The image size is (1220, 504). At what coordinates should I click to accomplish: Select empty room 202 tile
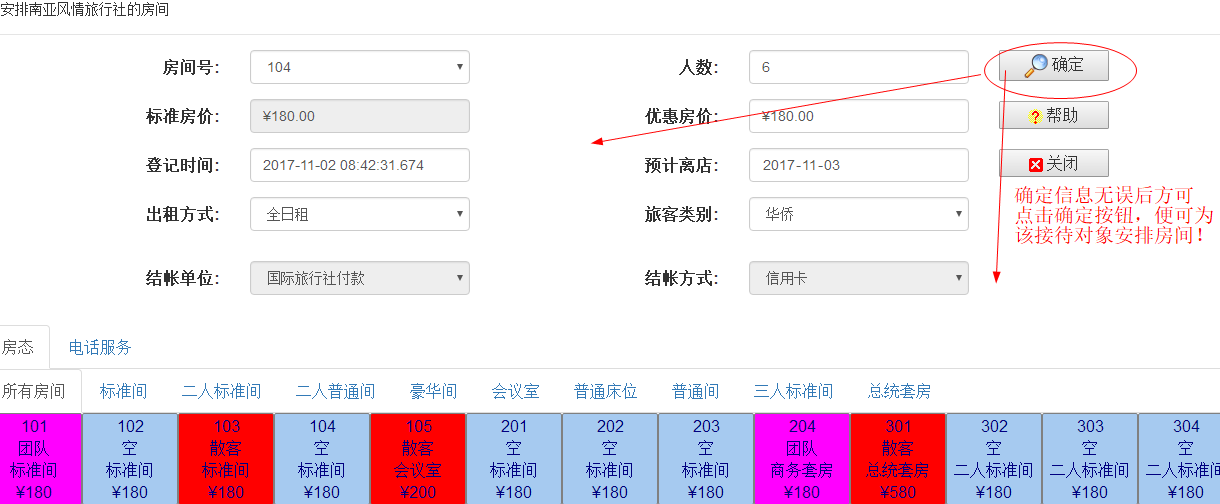point(611,459)
